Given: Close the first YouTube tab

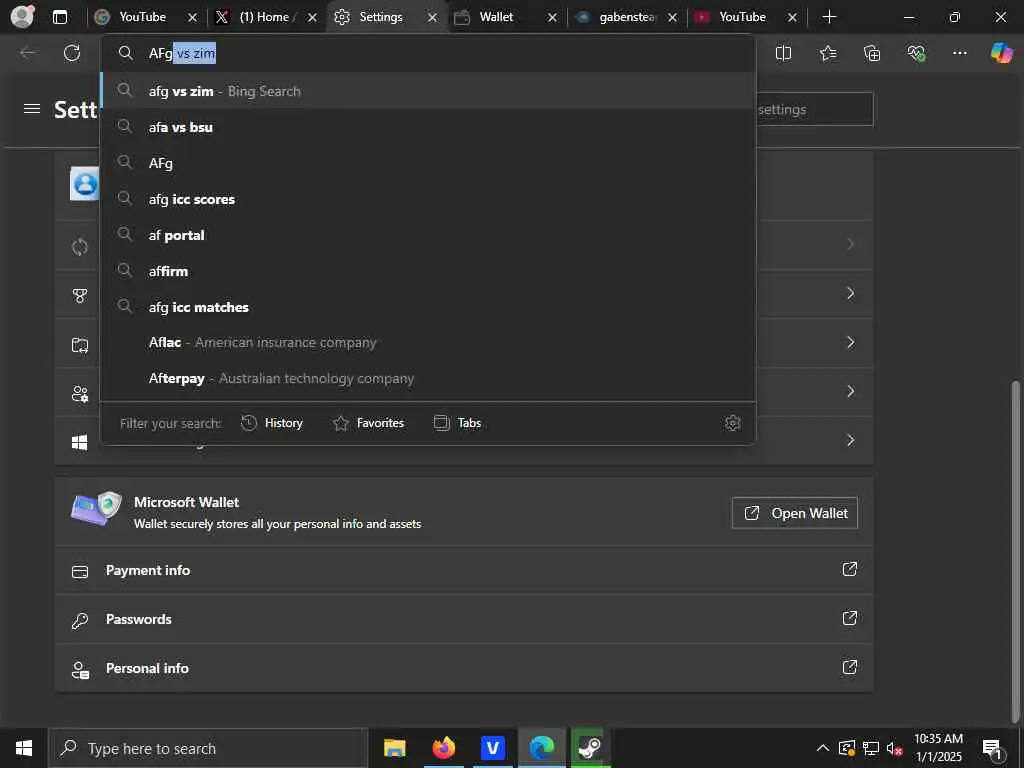Looking at the screenshot, I should tap(193, 18).
